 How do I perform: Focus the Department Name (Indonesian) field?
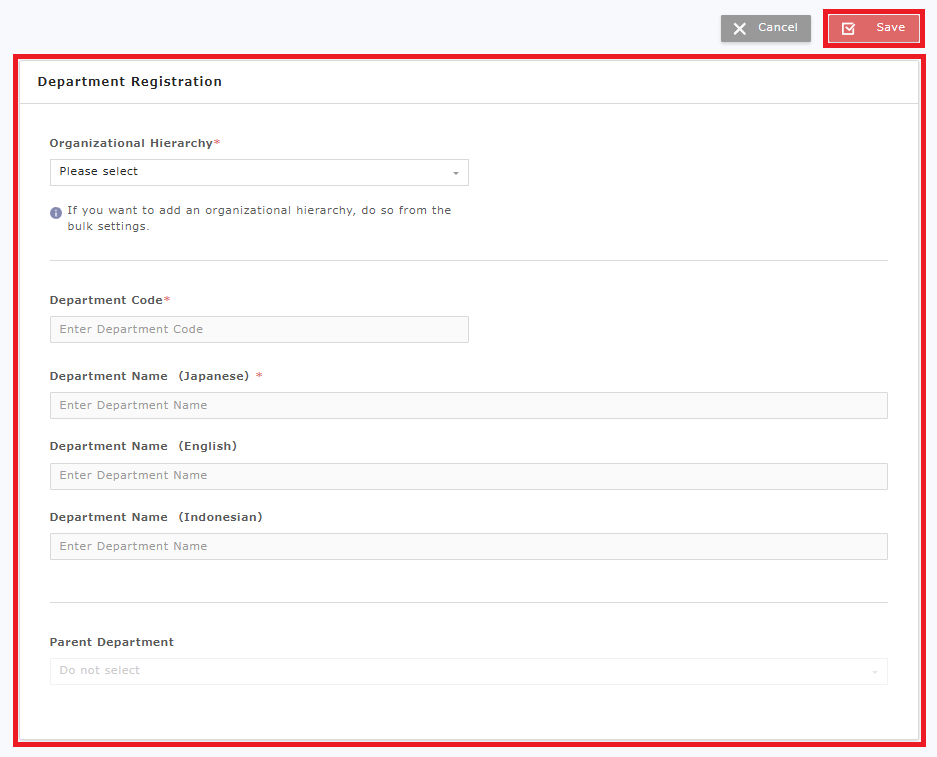468,547
